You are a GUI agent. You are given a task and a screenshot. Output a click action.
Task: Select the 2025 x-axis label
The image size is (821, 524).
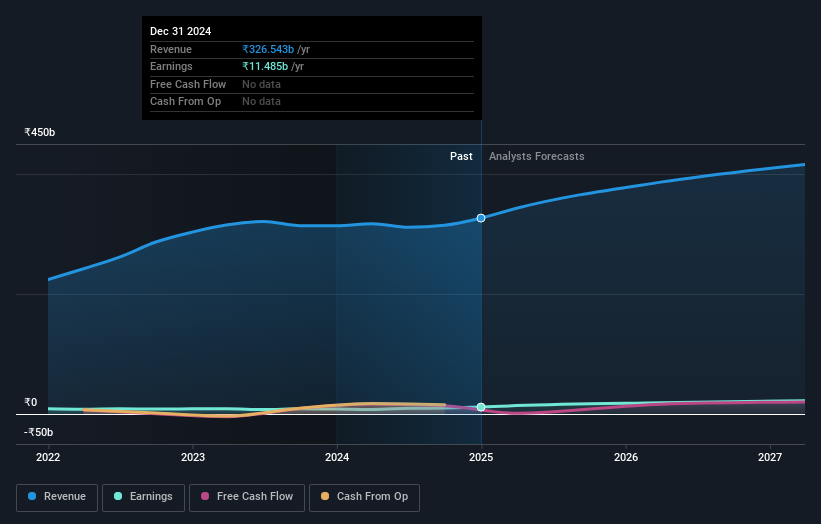[x=481, y=458]
